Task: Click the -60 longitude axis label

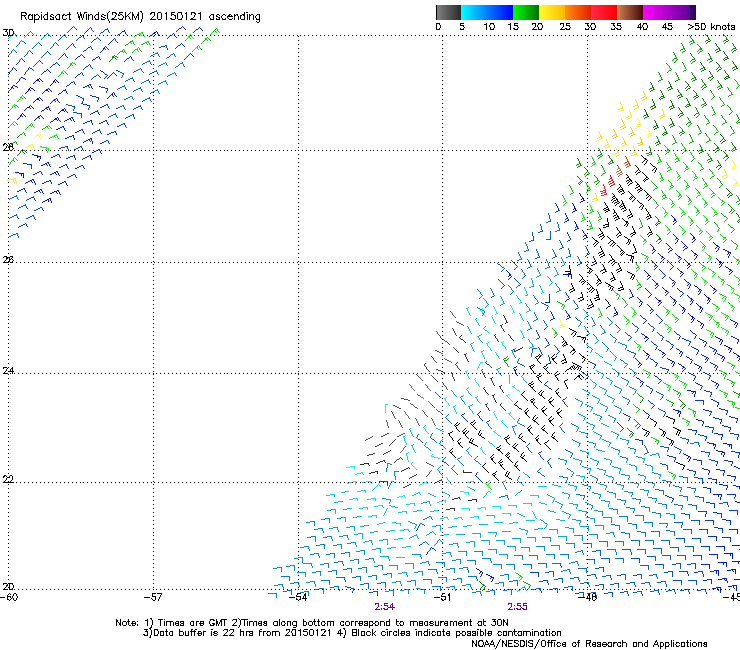Action: pos(9,597)
